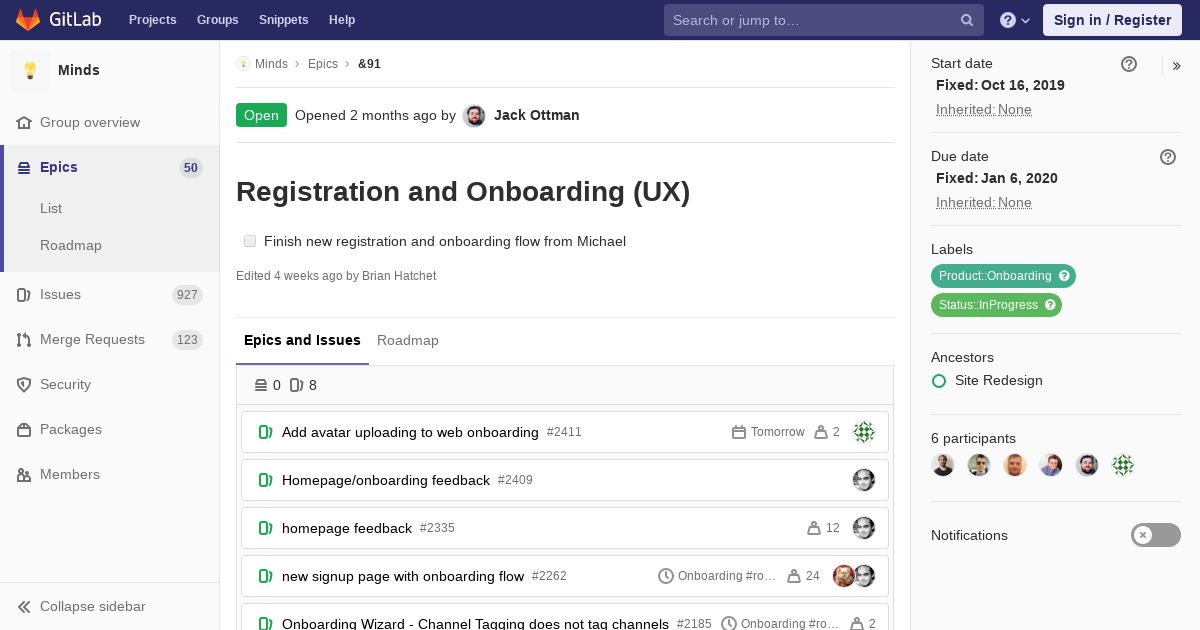Open the epics List view
This screenshot has width=1200, height=630.
(51, 208)
